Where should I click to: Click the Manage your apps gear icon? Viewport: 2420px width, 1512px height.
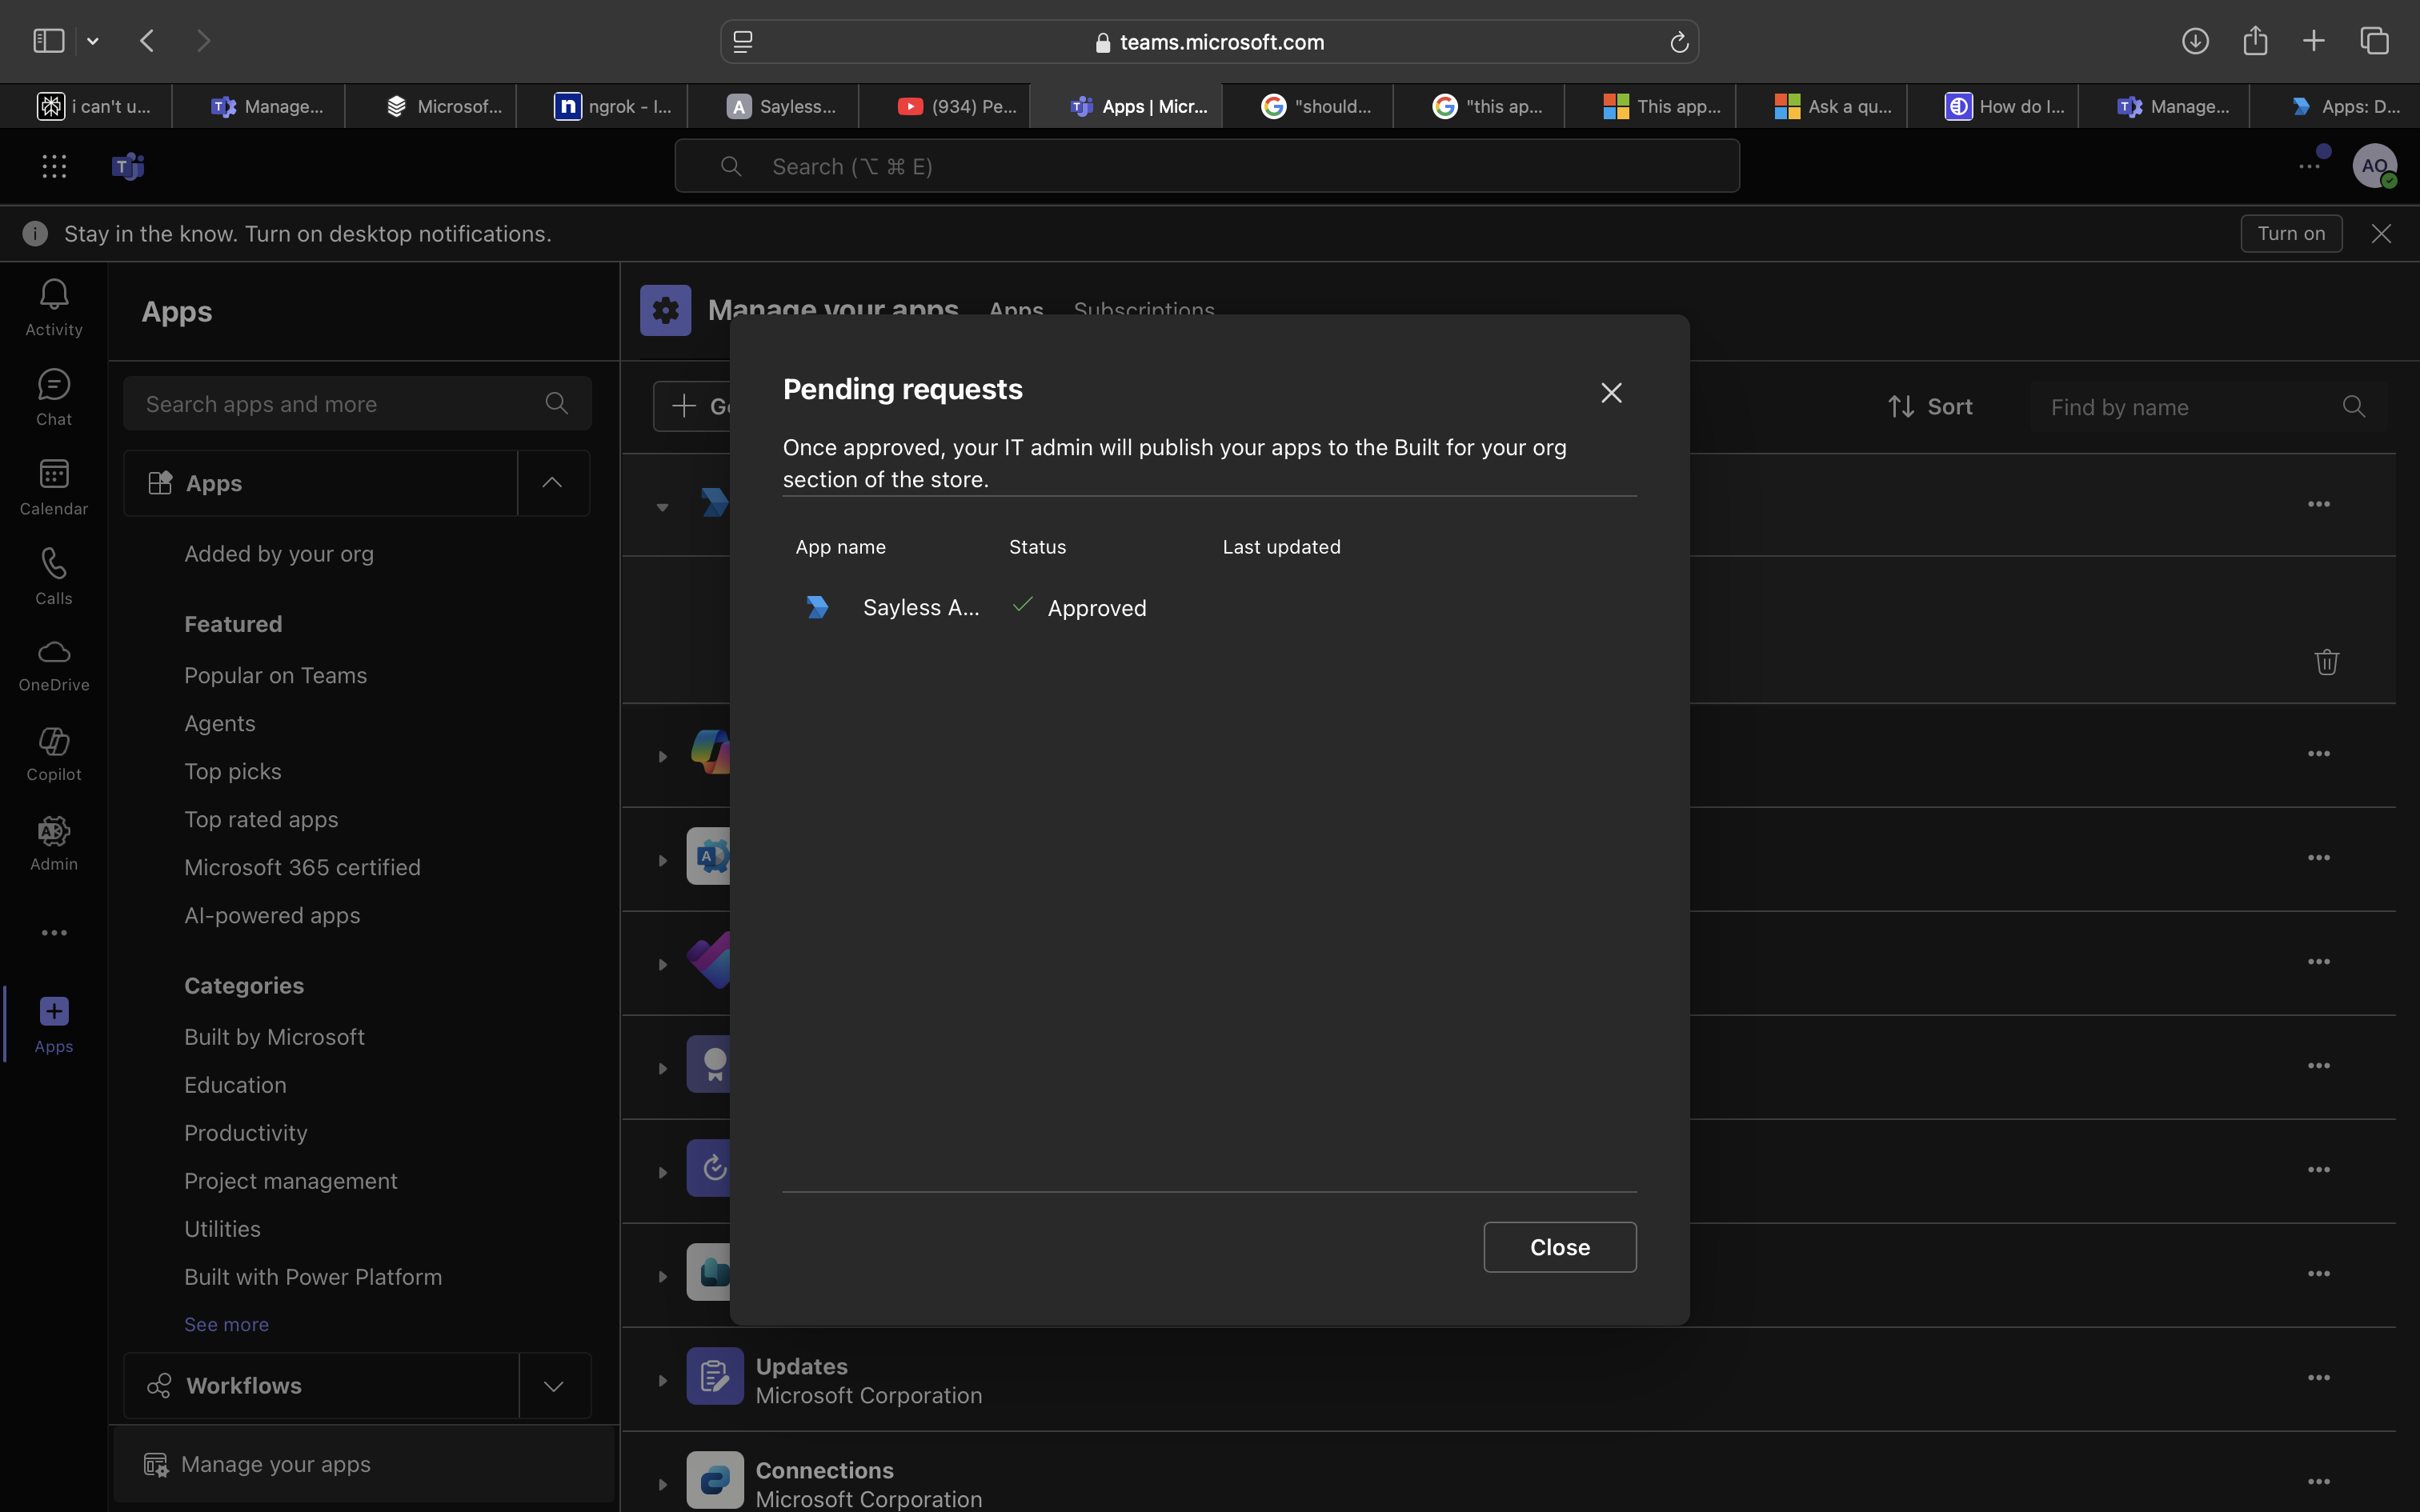click(x=666, y=310)
